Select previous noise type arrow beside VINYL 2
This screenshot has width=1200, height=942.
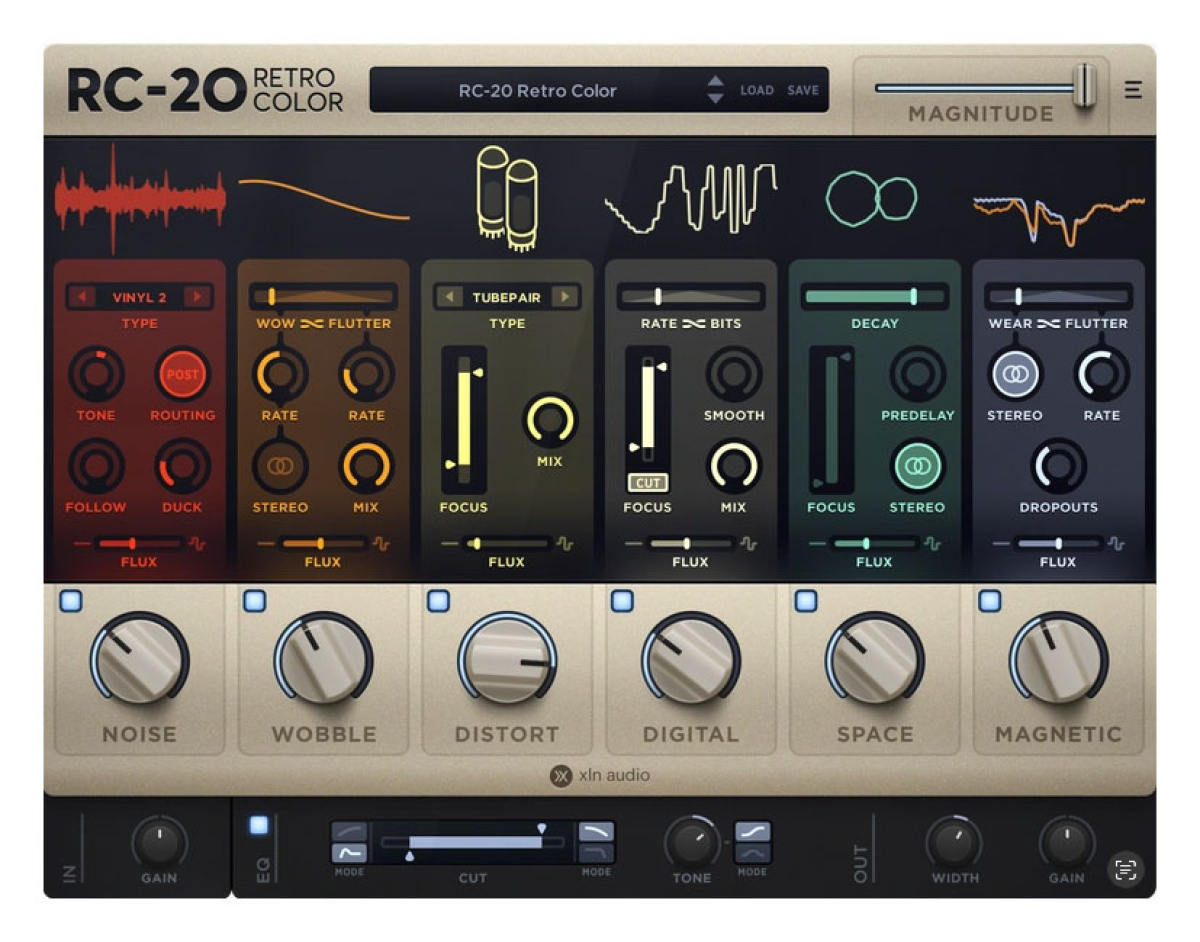pyautogui.click(x=82, y=297)
